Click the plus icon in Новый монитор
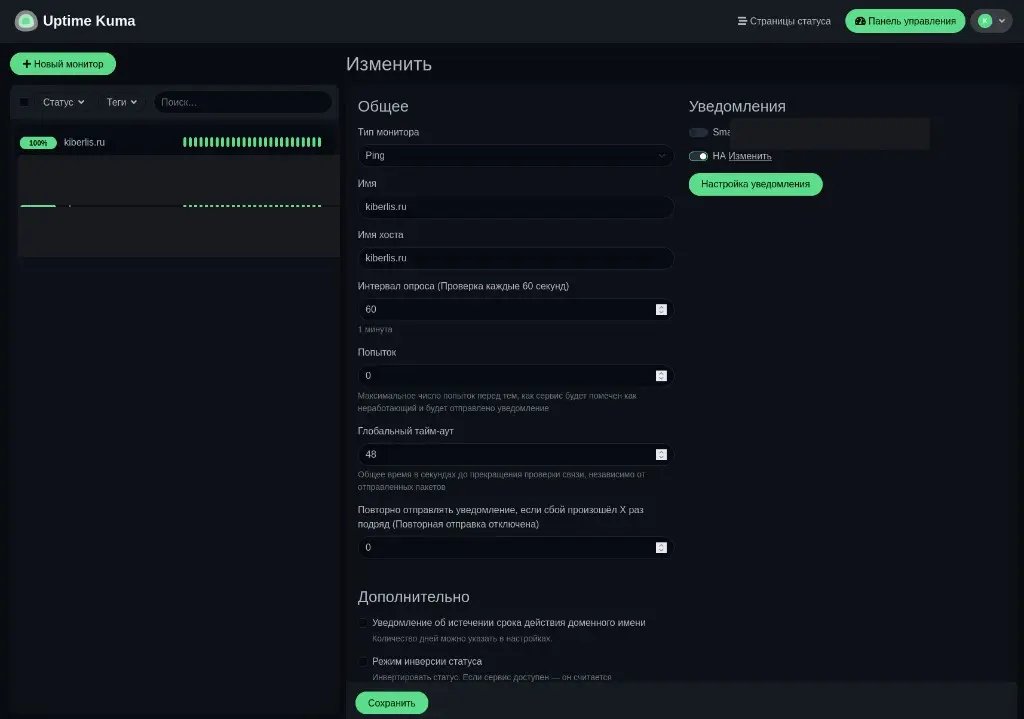Screen dimensions: 1024x719 point(27,64)
